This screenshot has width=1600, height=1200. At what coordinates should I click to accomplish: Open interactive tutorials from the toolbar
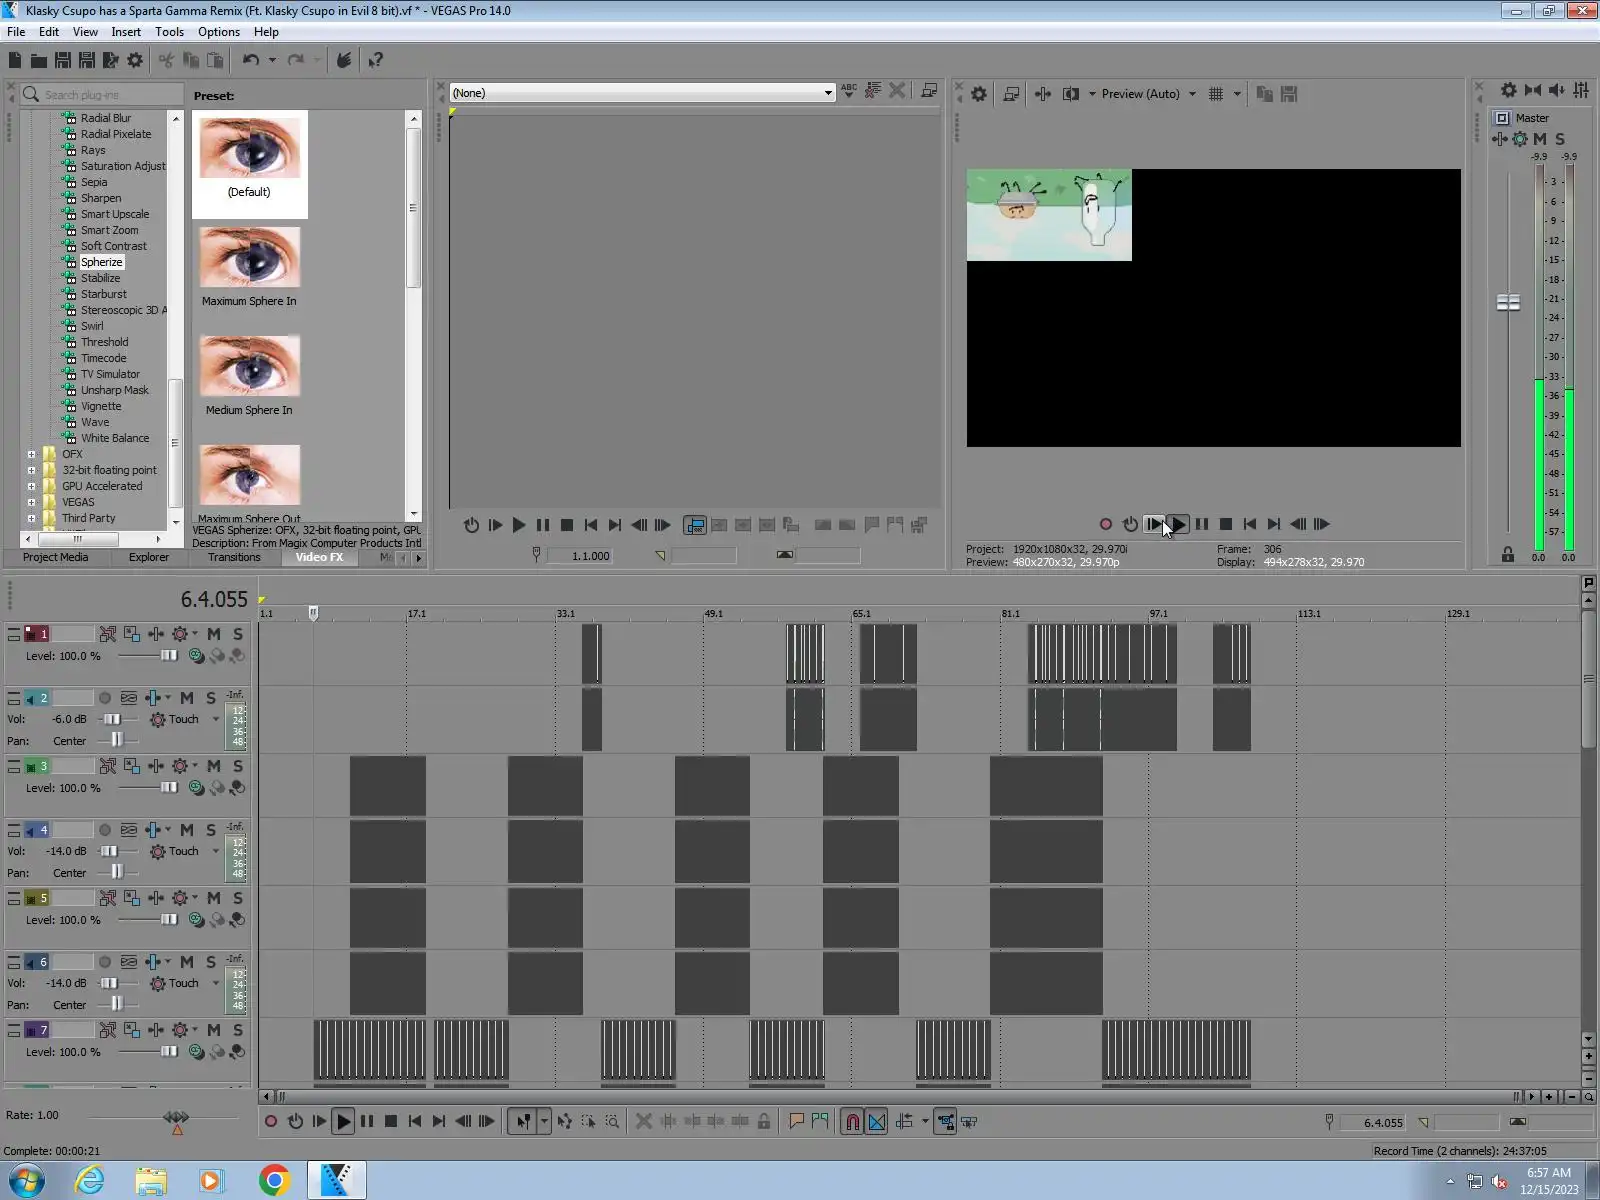coord(344,61)
